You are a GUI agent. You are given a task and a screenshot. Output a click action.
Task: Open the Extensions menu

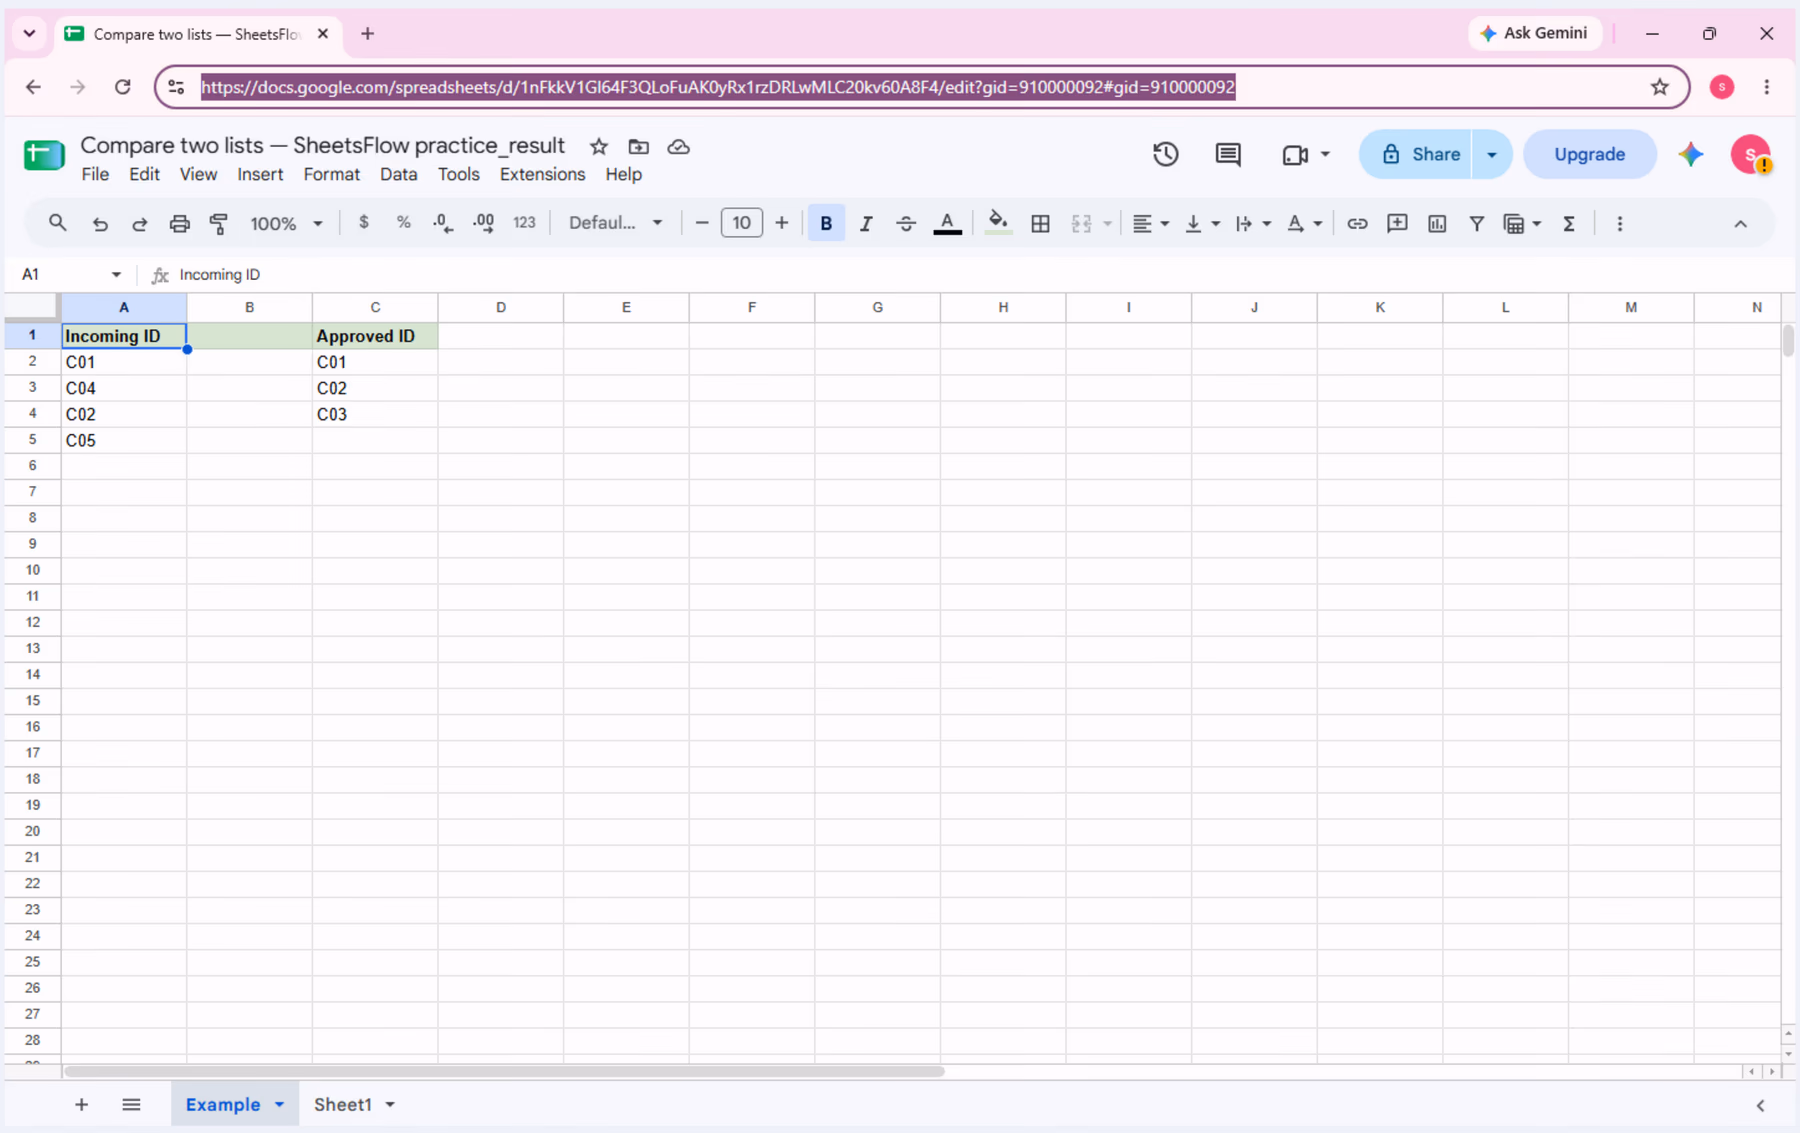pos(542,174)
